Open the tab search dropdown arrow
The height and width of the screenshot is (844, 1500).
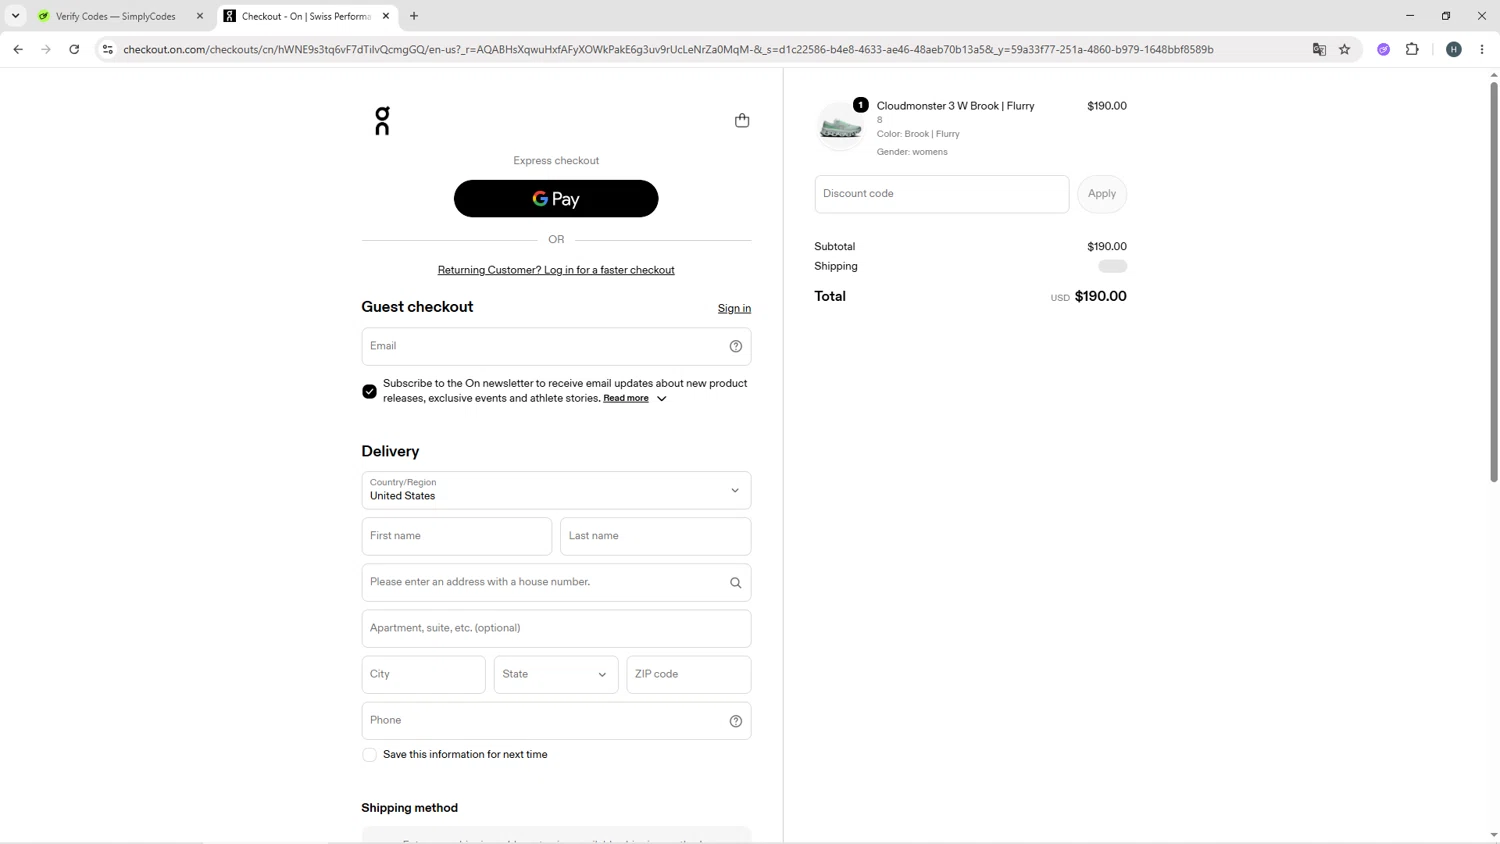click(16, 16)
